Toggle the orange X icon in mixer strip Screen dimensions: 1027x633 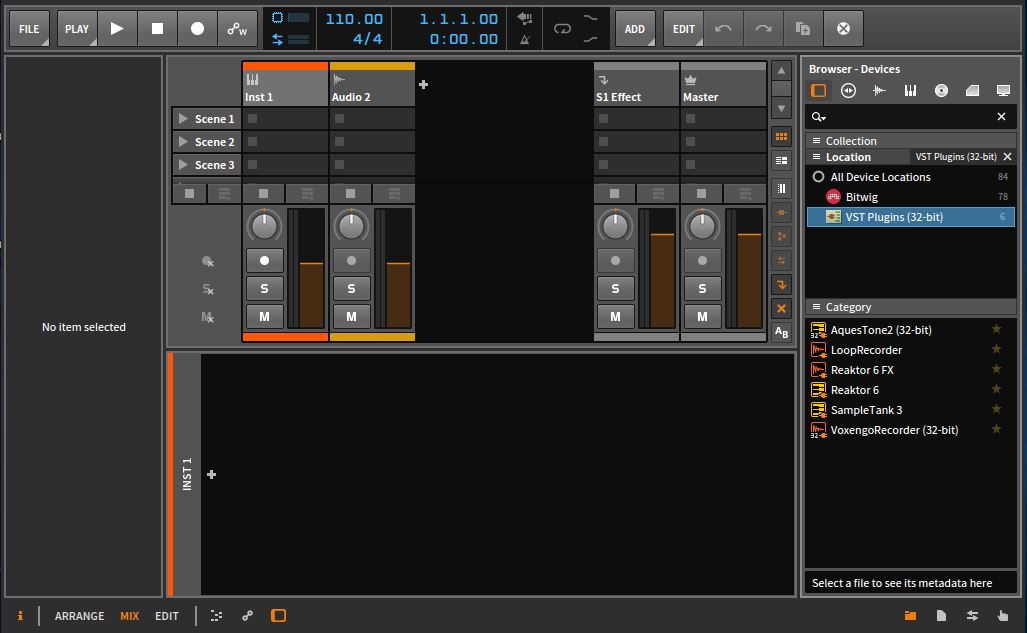point(781,308)
